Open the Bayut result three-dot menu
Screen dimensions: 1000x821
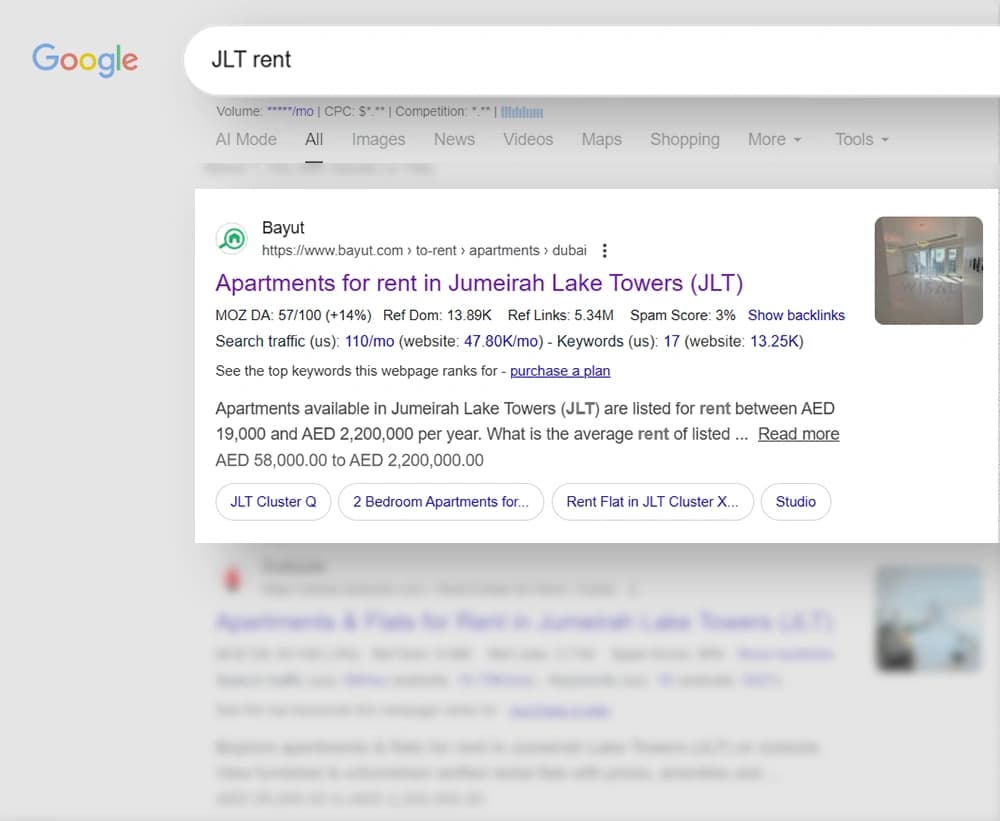tap(605, 251)
